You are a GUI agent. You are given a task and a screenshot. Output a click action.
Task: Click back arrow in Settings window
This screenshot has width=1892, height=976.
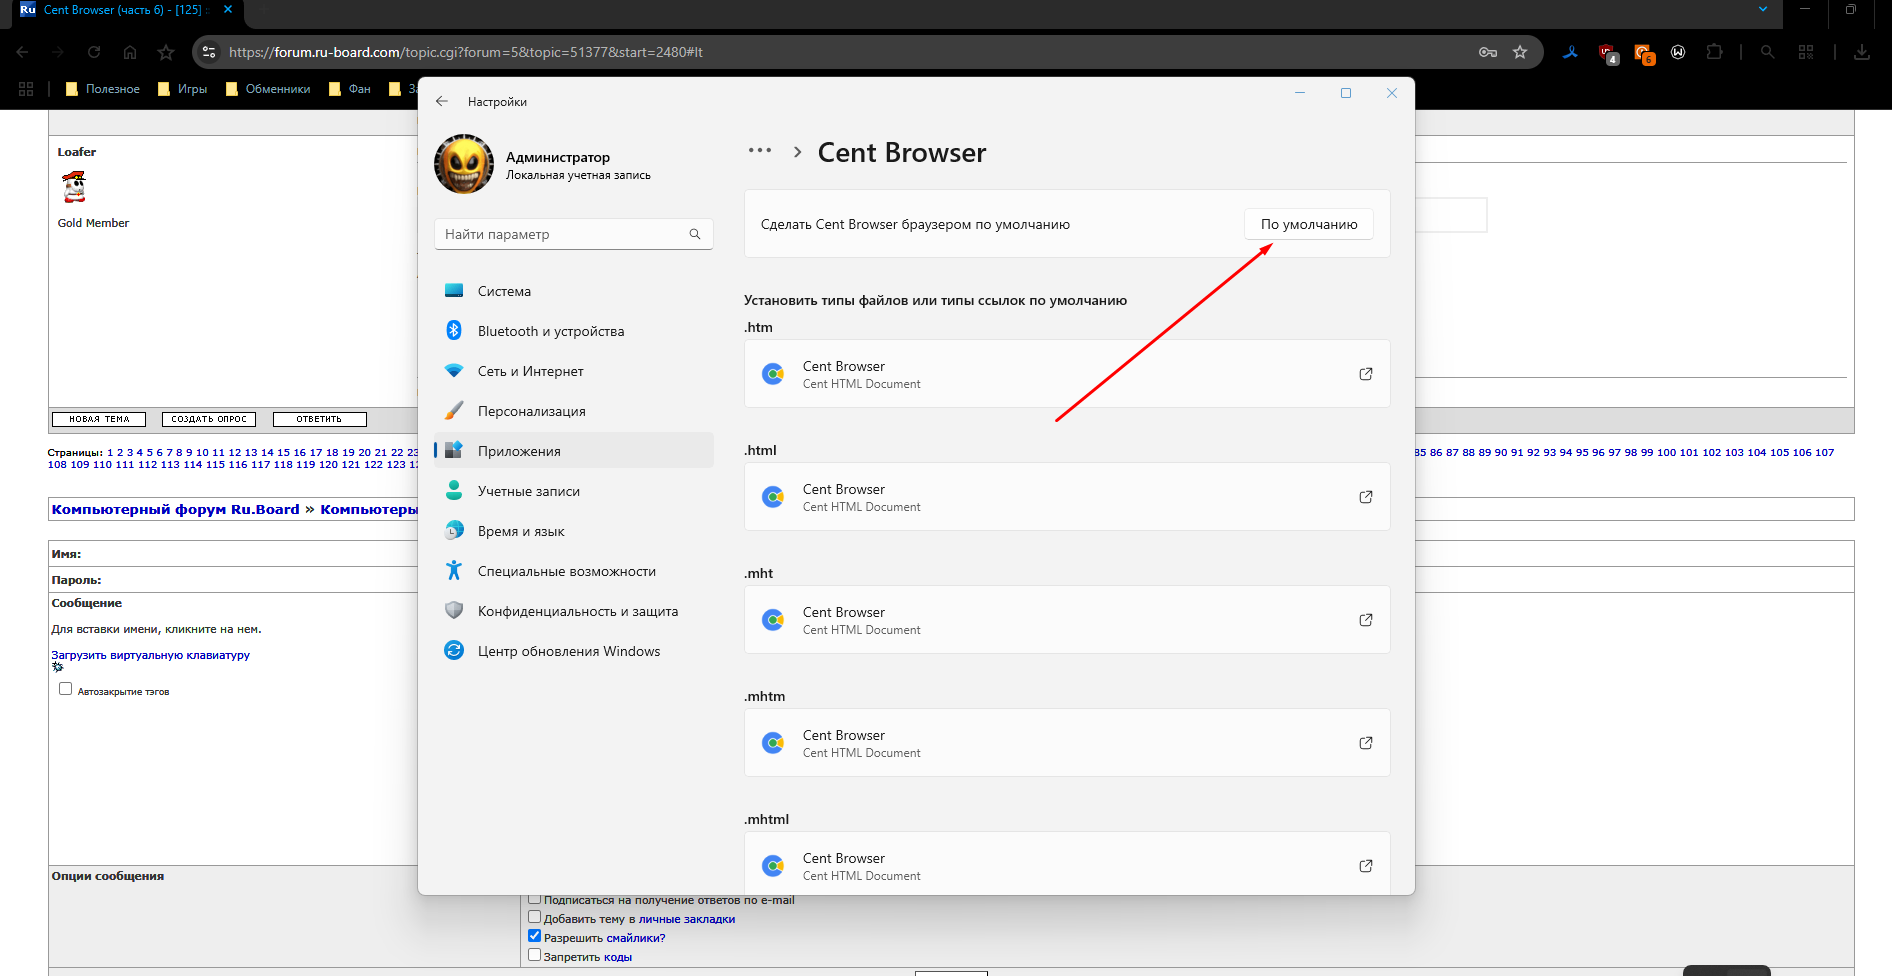tap(442, 102)
